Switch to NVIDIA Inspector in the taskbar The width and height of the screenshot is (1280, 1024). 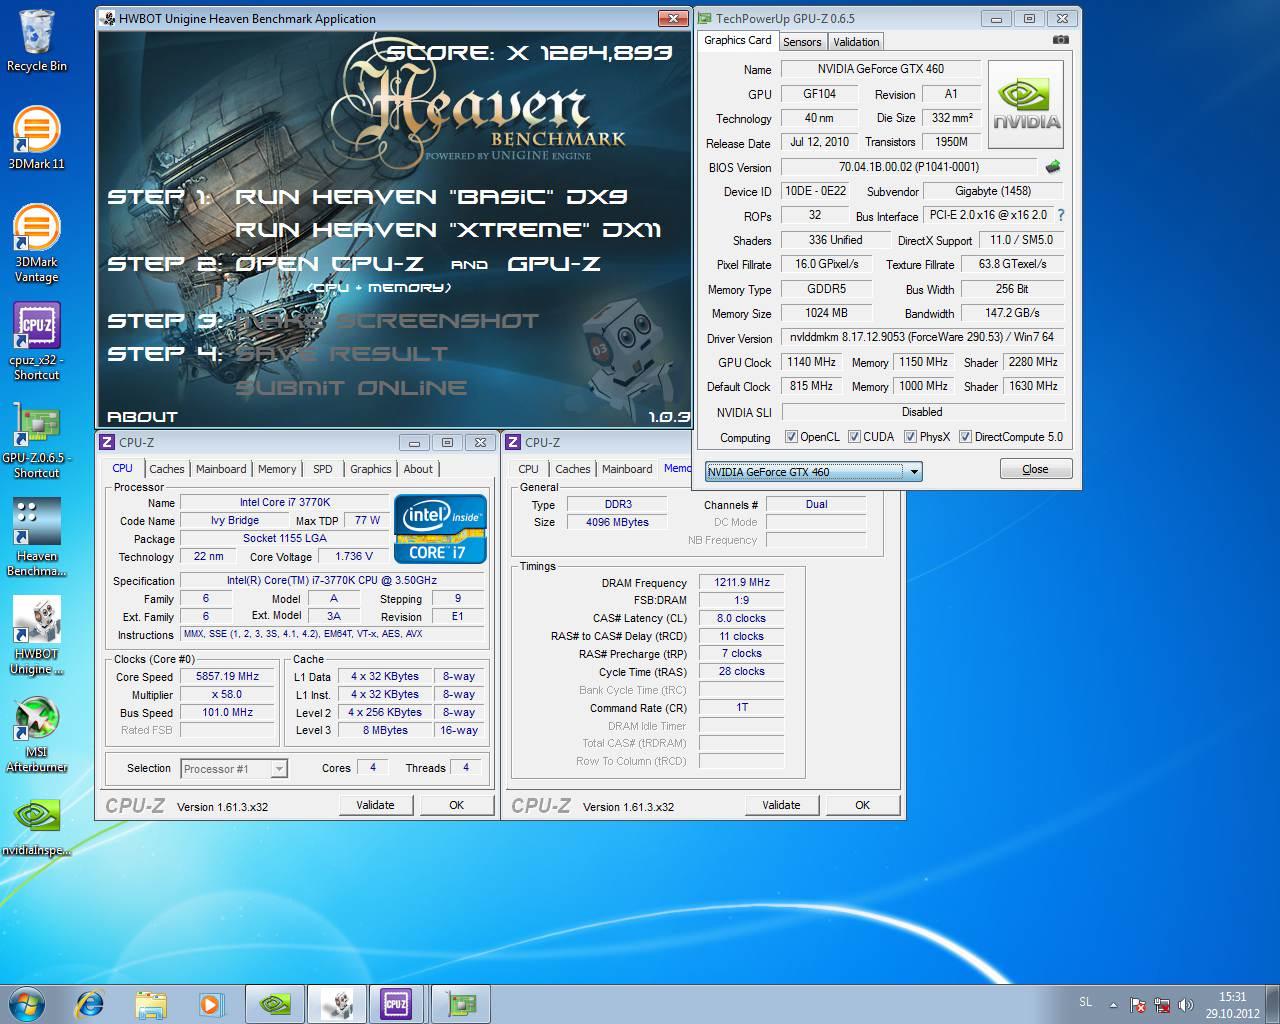click(275, 1003)
